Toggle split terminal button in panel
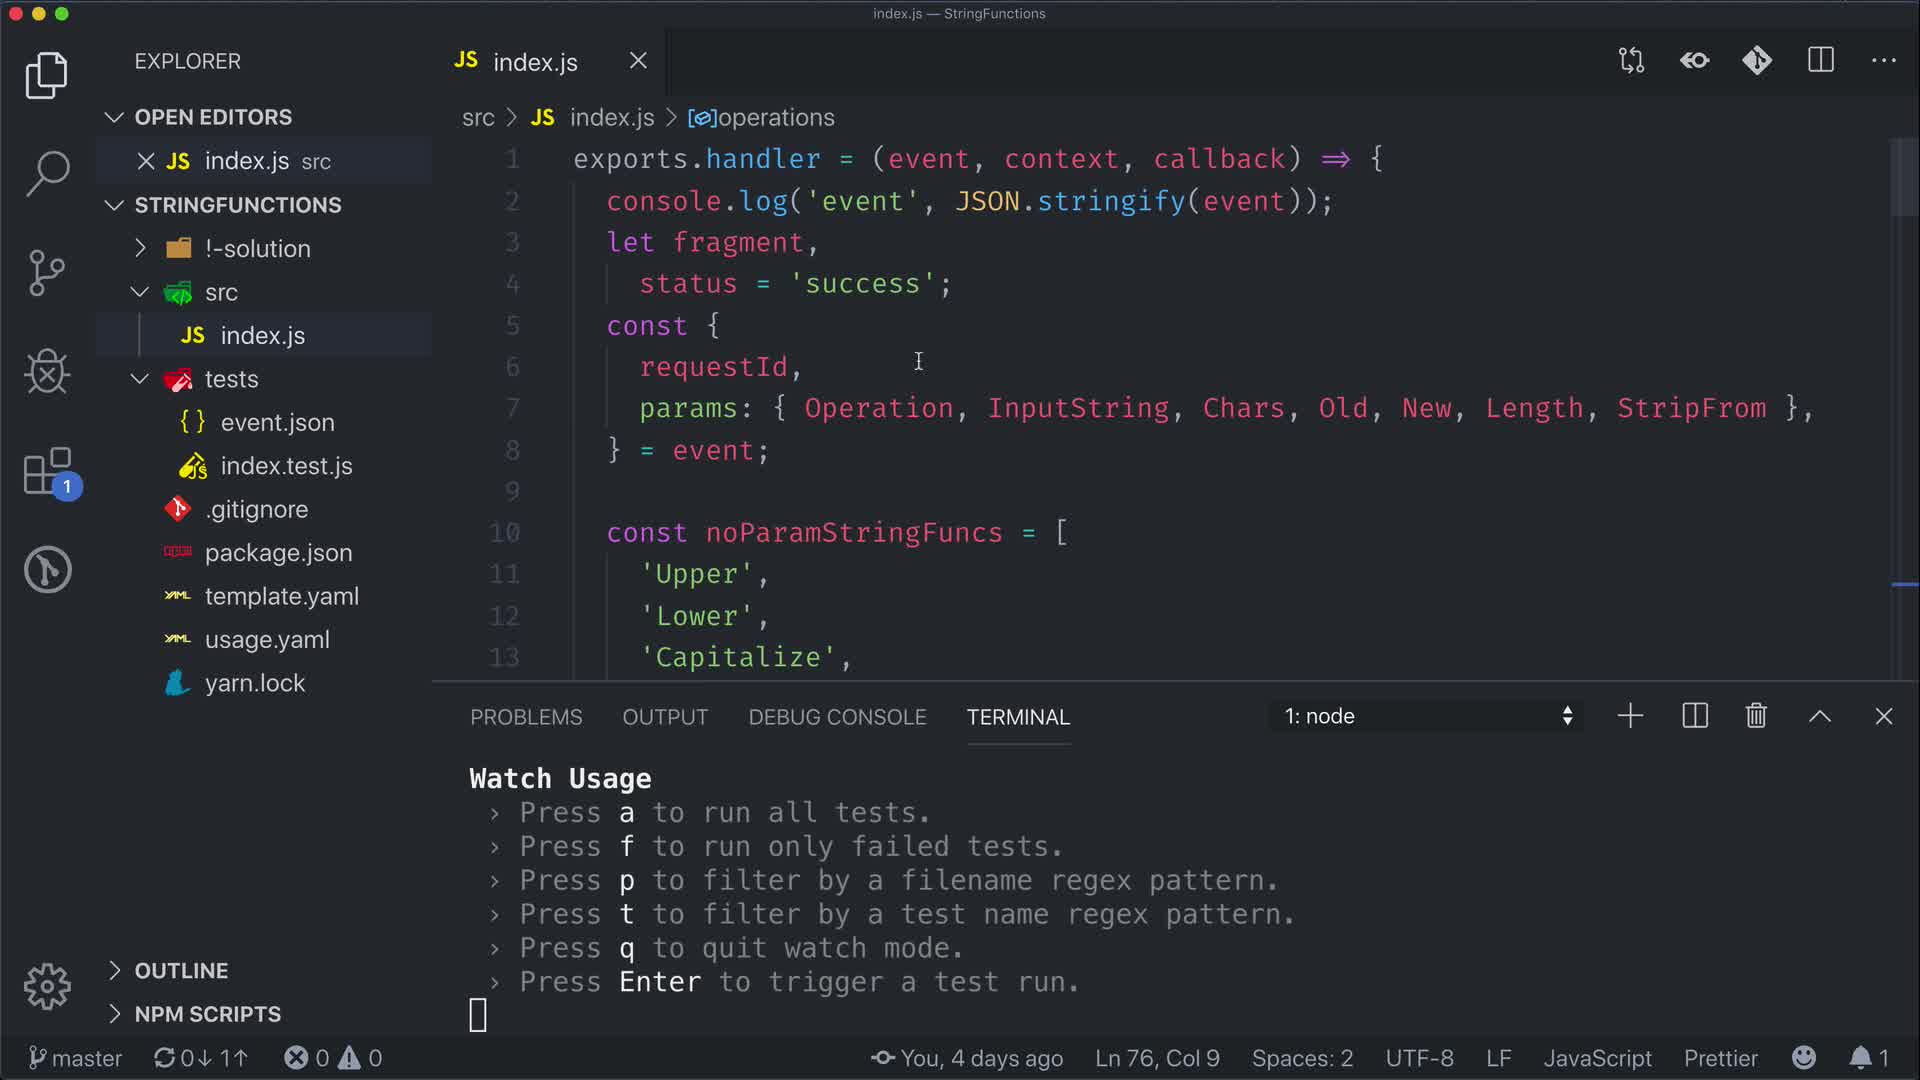The height and width of the screenshot is (1080, 1920). tap(1695, 716)
